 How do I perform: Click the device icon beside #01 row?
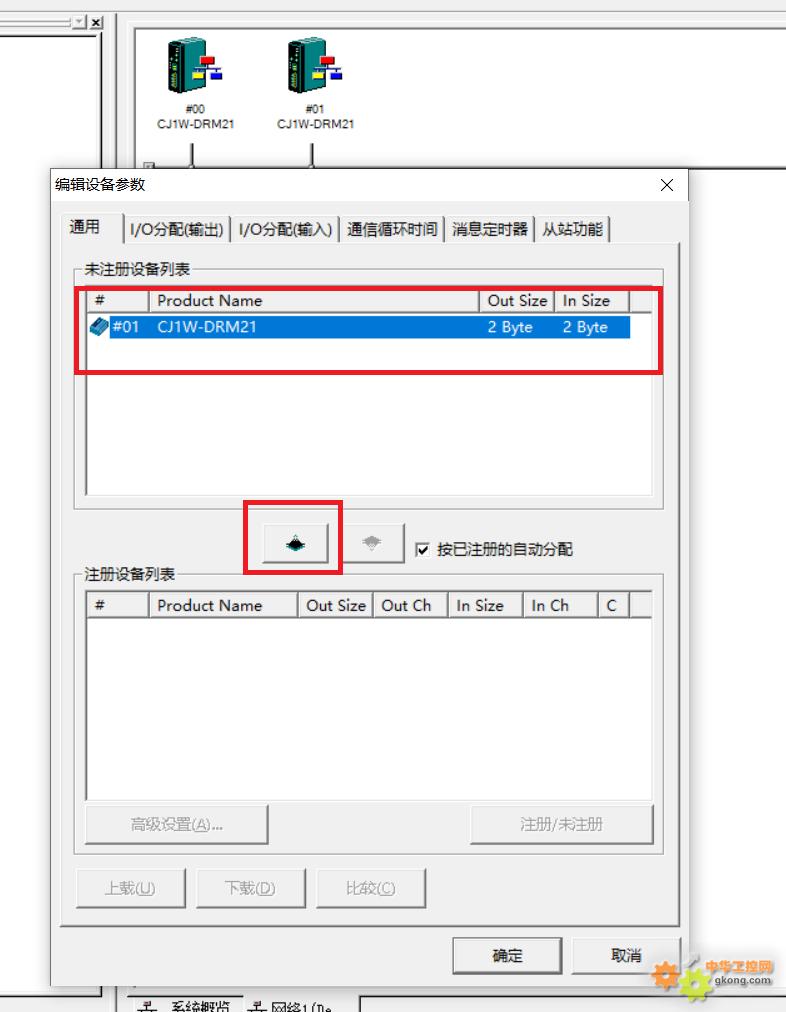click(x=99, y=327)
